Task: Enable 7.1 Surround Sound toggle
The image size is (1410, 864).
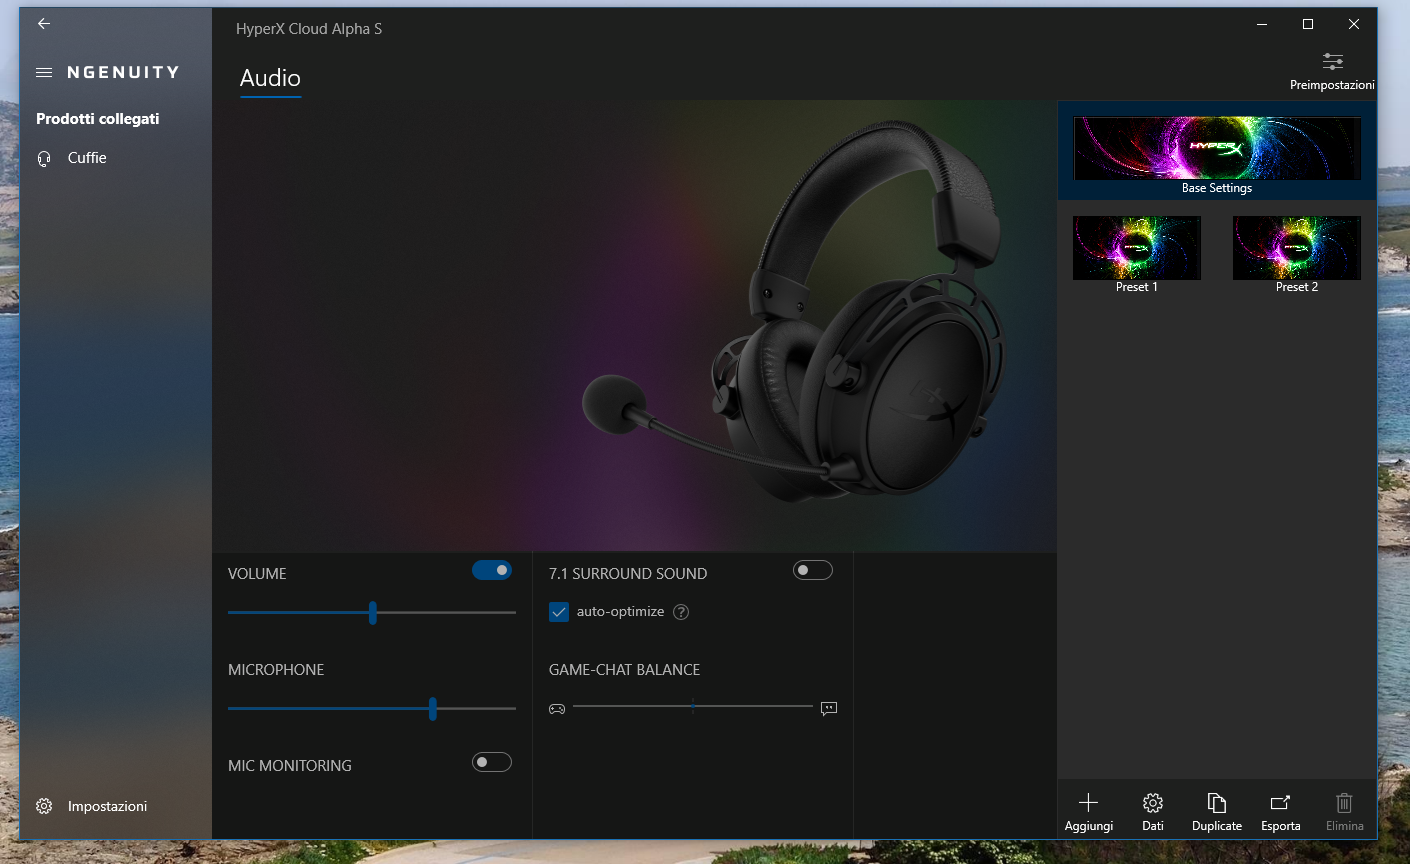Action: click(x=813, y=570)
